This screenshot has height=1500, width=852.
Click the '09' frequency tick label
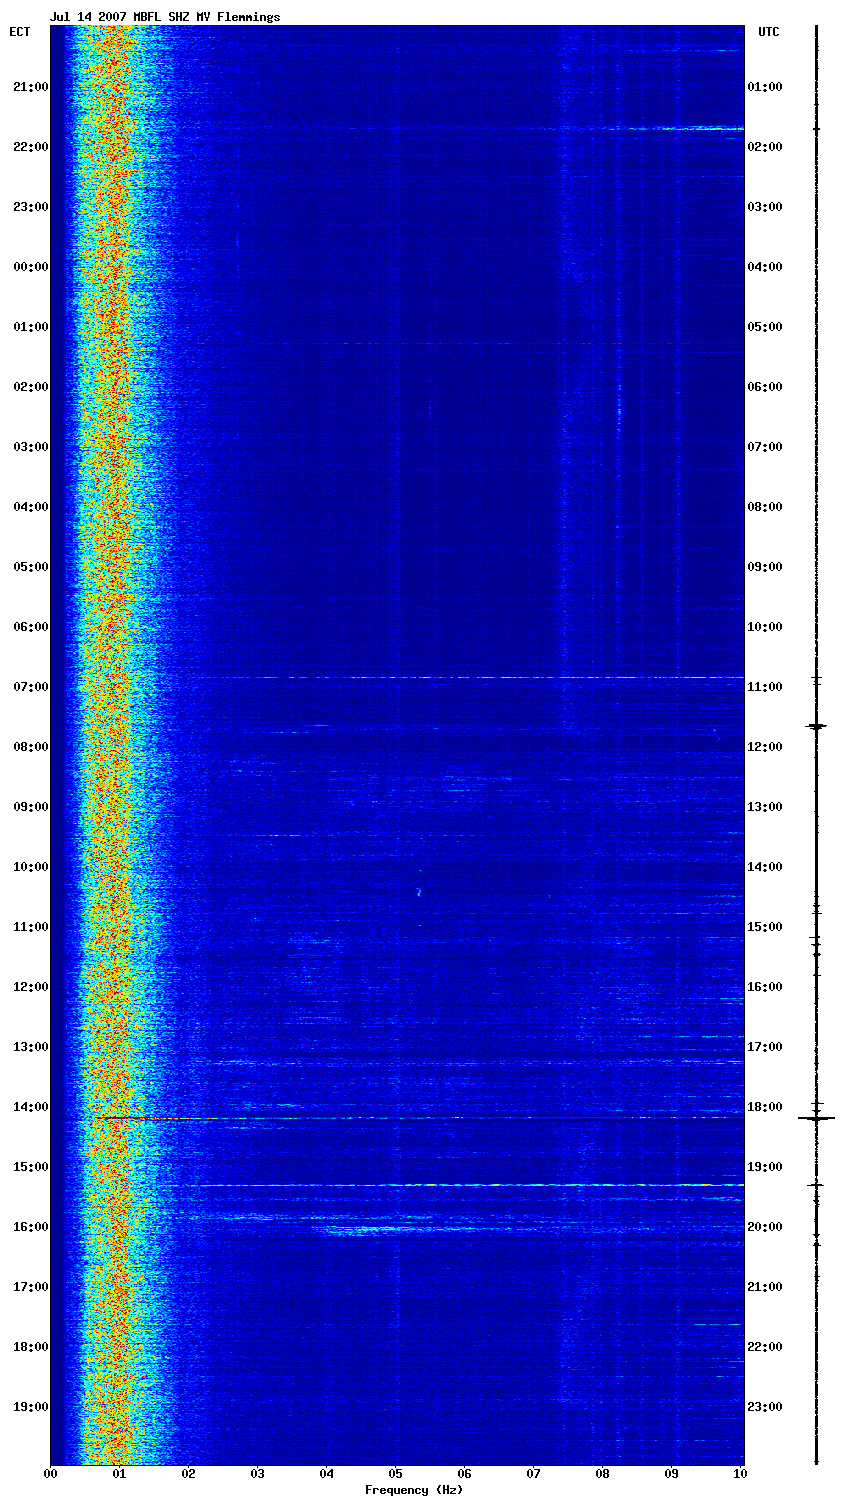672,1474
